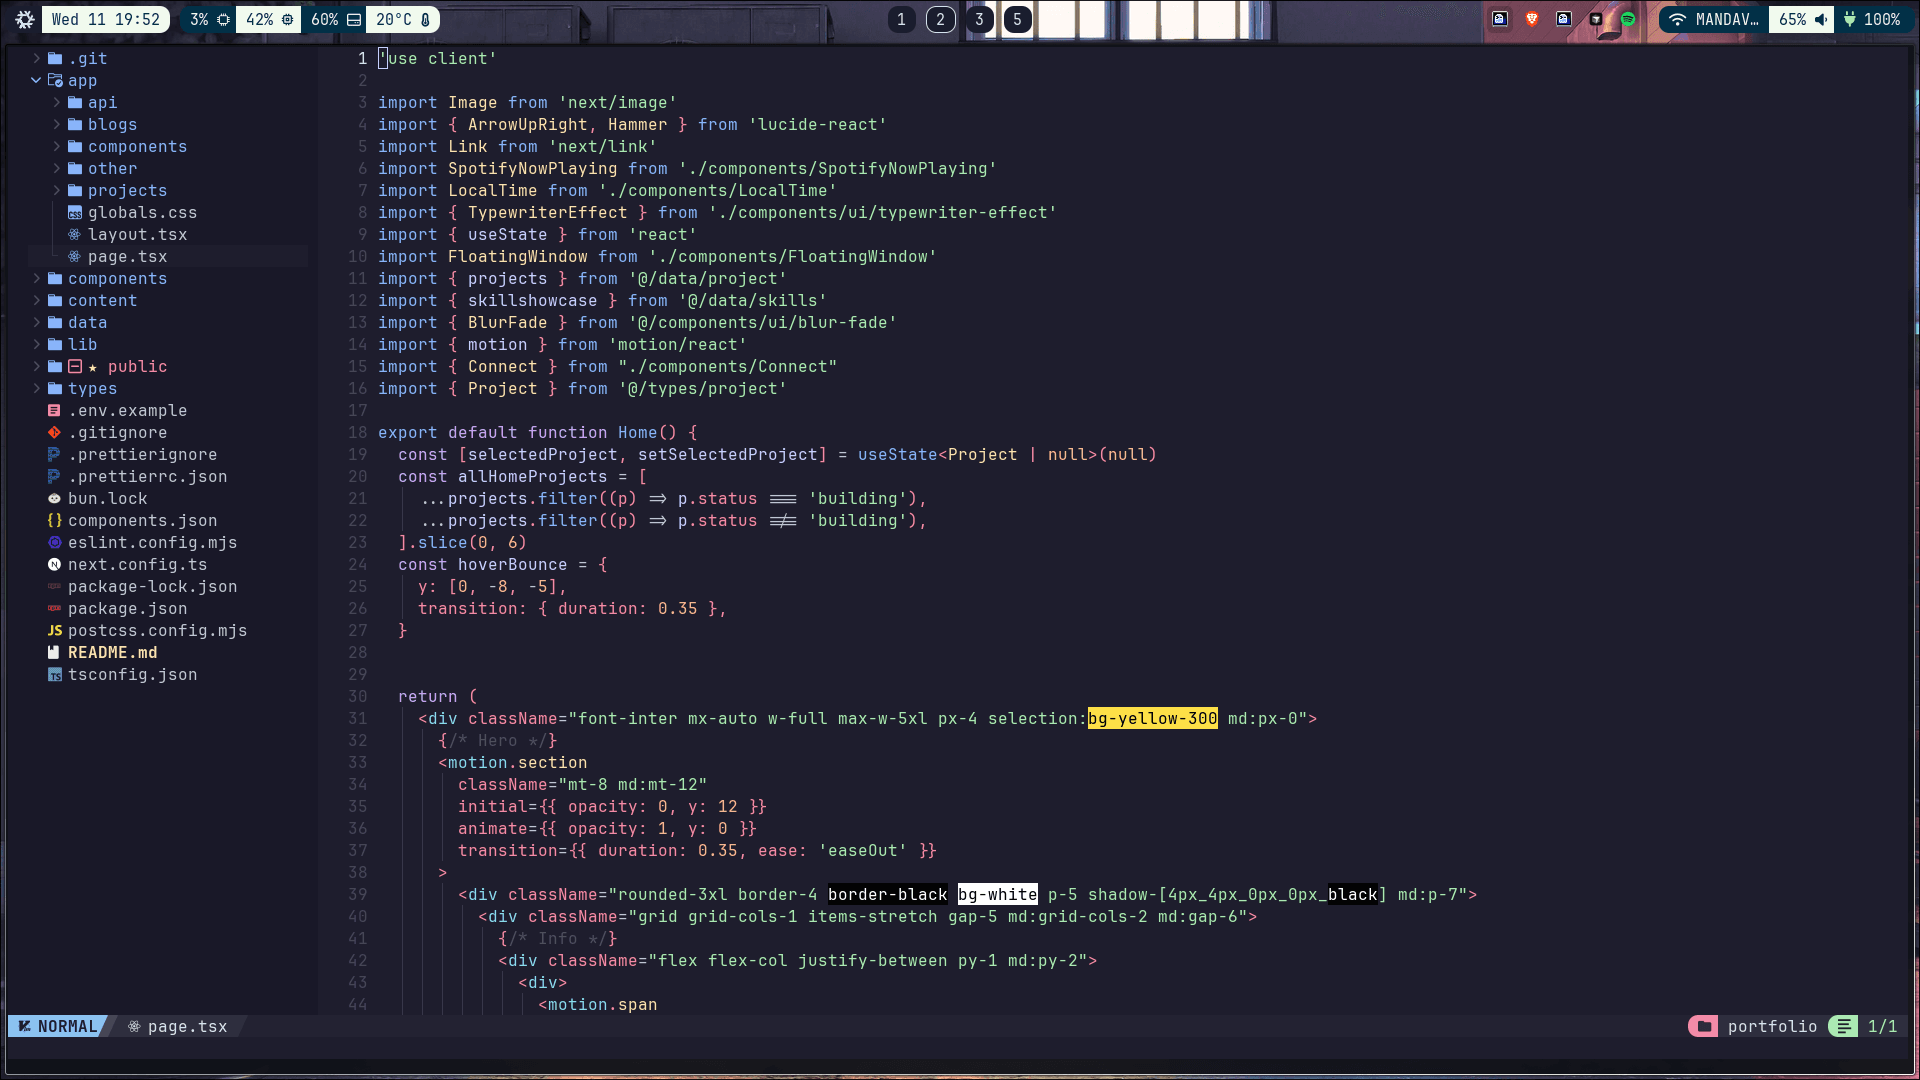Expand the projects folder
Image resolution: width=1920 pixels, height=1080 pixels.
[125, 190]
